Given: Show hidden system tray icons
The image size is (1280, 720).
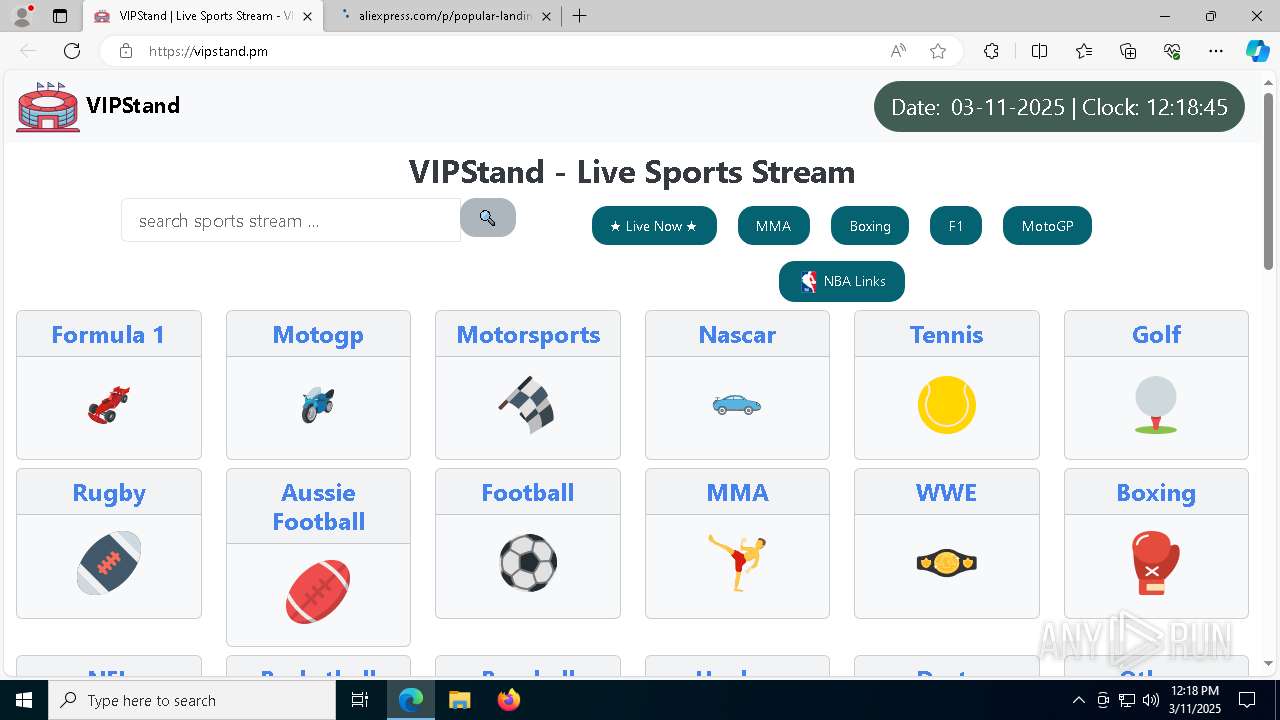Looking at the screenshot, I should [1078, 700].
